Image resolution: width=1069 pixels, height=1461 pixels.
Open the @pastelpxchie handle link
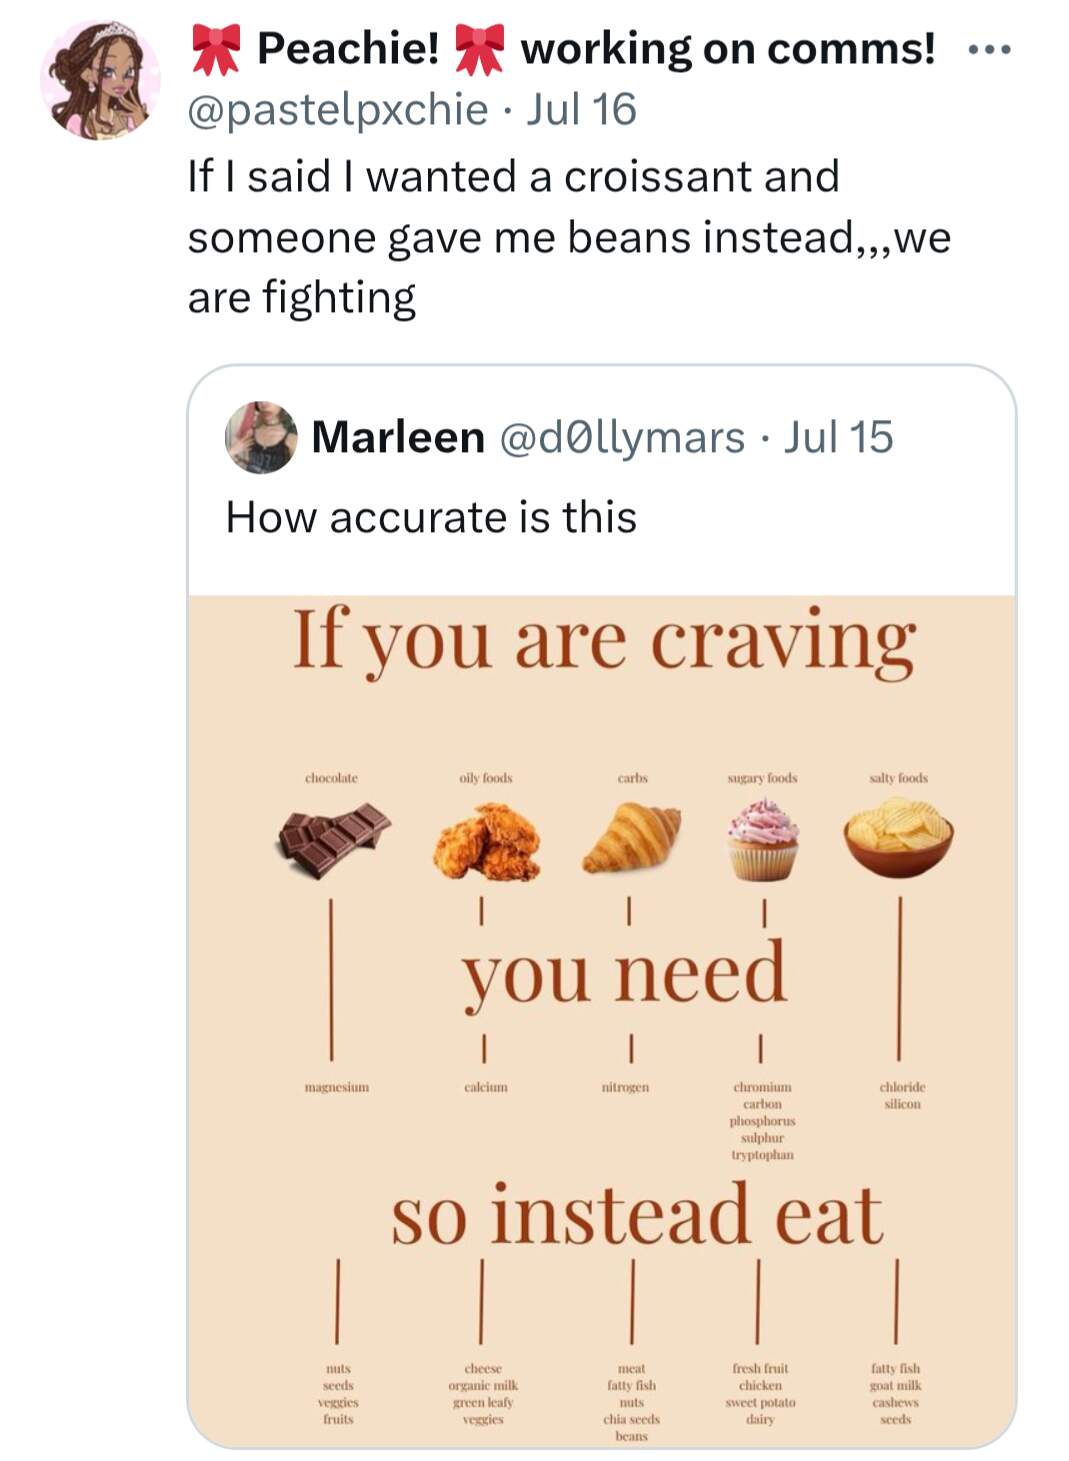click(338, 109)
